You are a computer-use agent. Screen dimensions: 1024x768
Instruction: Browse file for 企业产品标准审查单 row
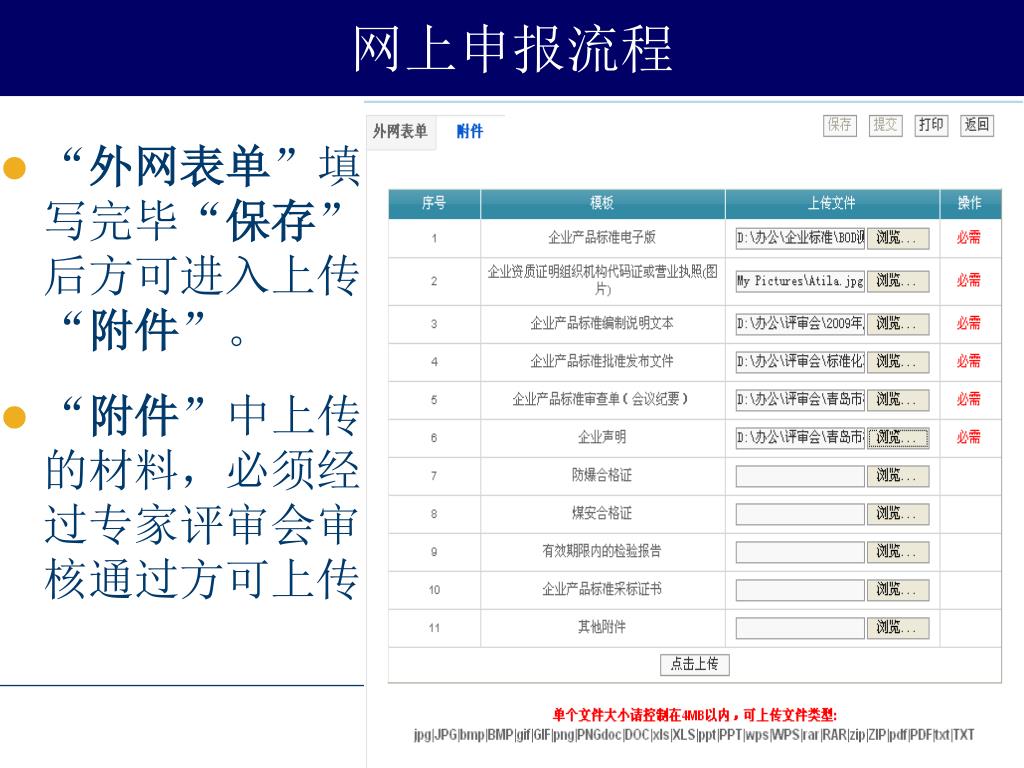pyautogui.click(x=898, y=399)
